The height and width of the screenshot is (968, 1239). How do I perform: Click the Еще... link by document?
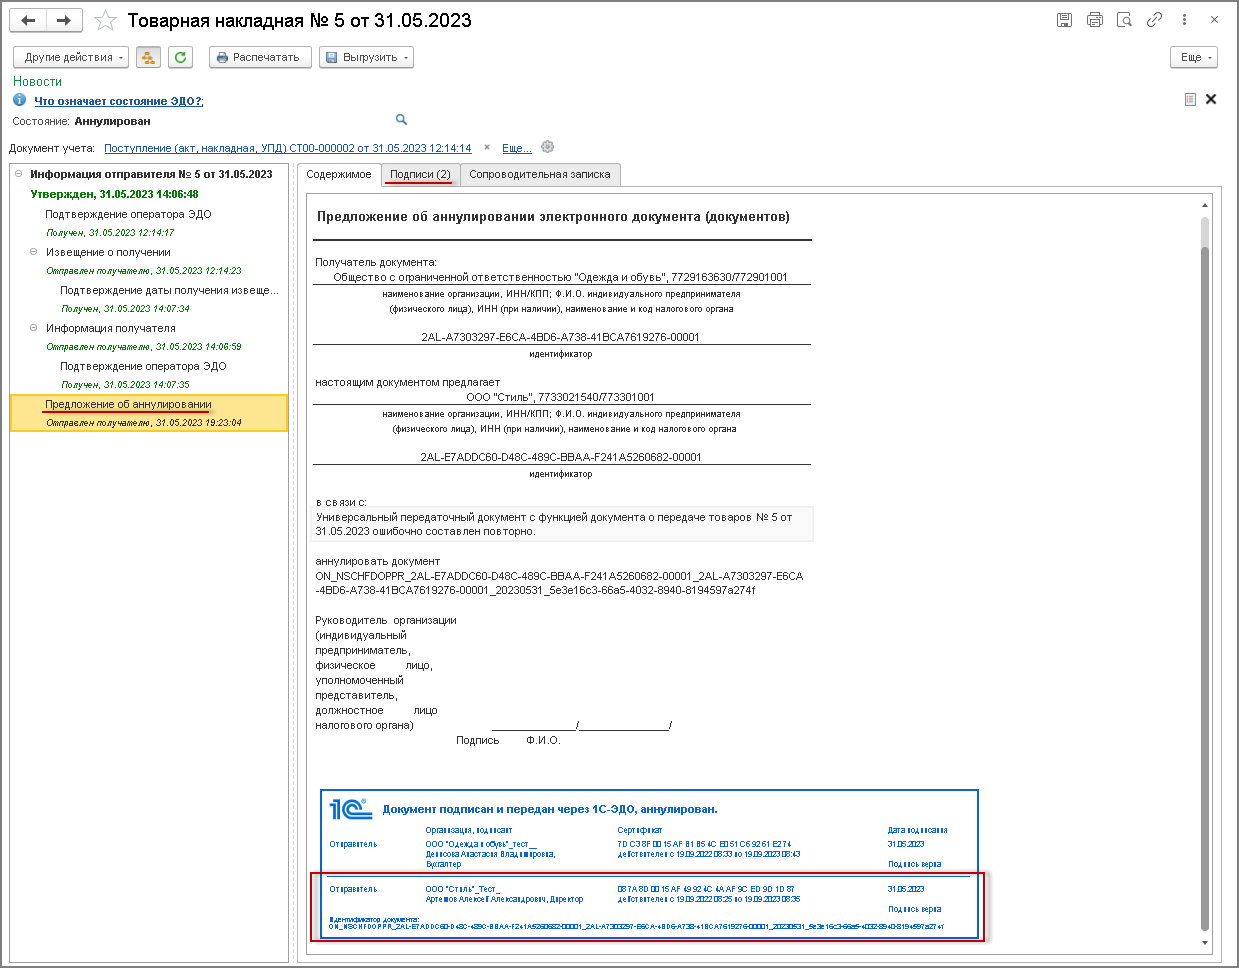517,148
